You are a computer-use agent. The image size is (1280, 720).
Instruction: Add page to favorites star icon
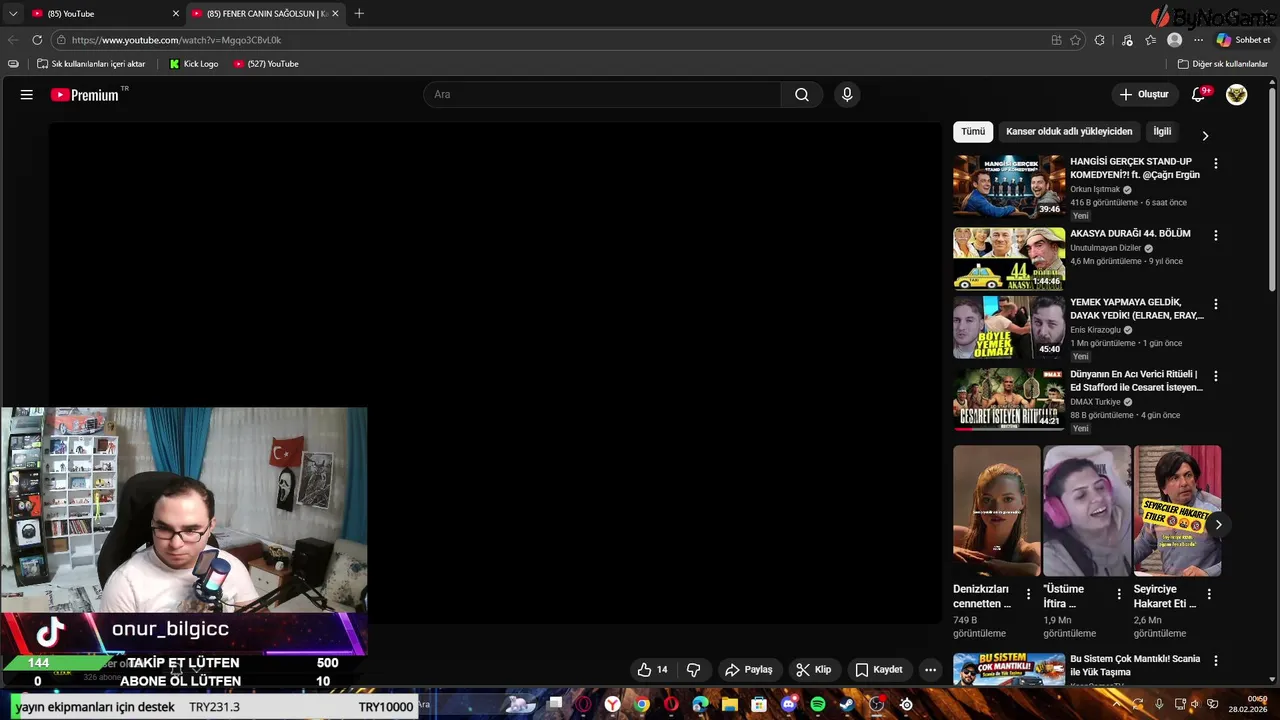(1076, 40)
